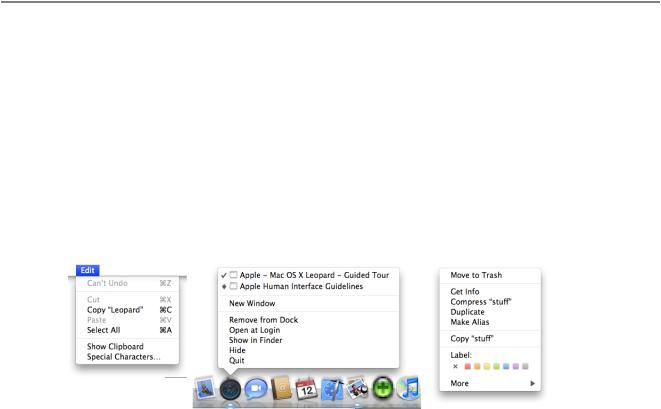661x409 pixels.
Task: Apply the gray label color
Action: tap(525, 366)
